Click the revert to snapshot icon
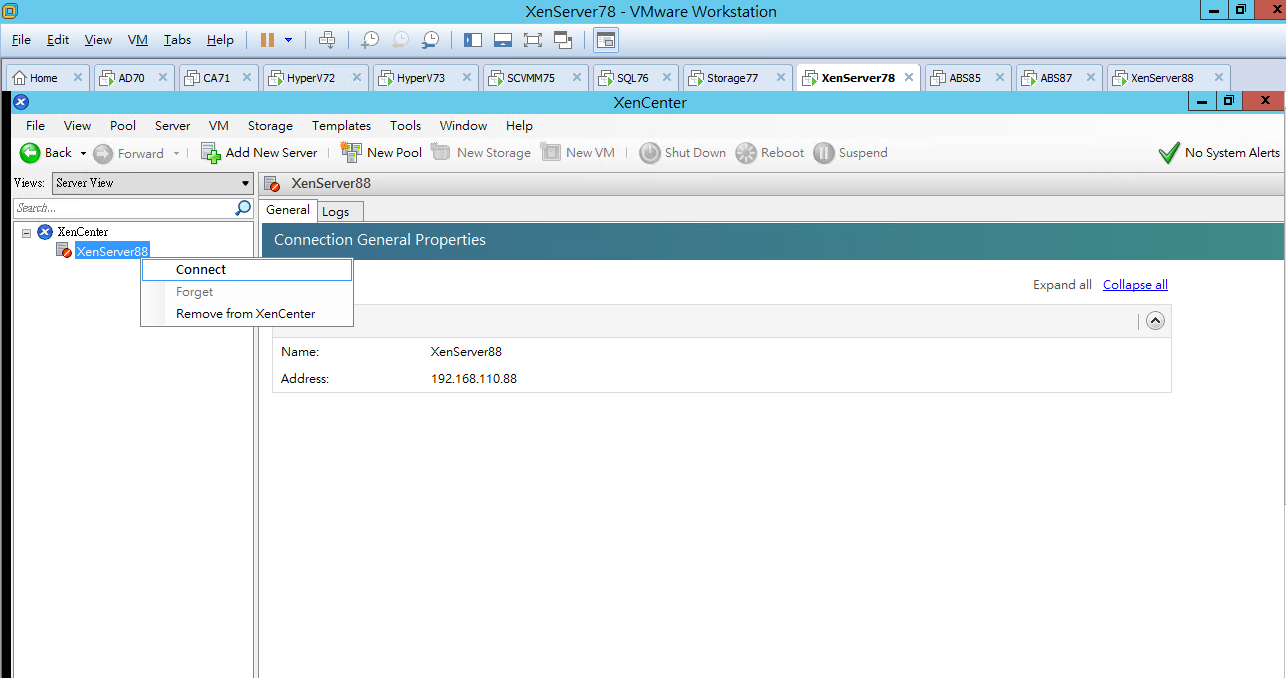The height and width of the screenshot is (678, 1286). [400, 40]
